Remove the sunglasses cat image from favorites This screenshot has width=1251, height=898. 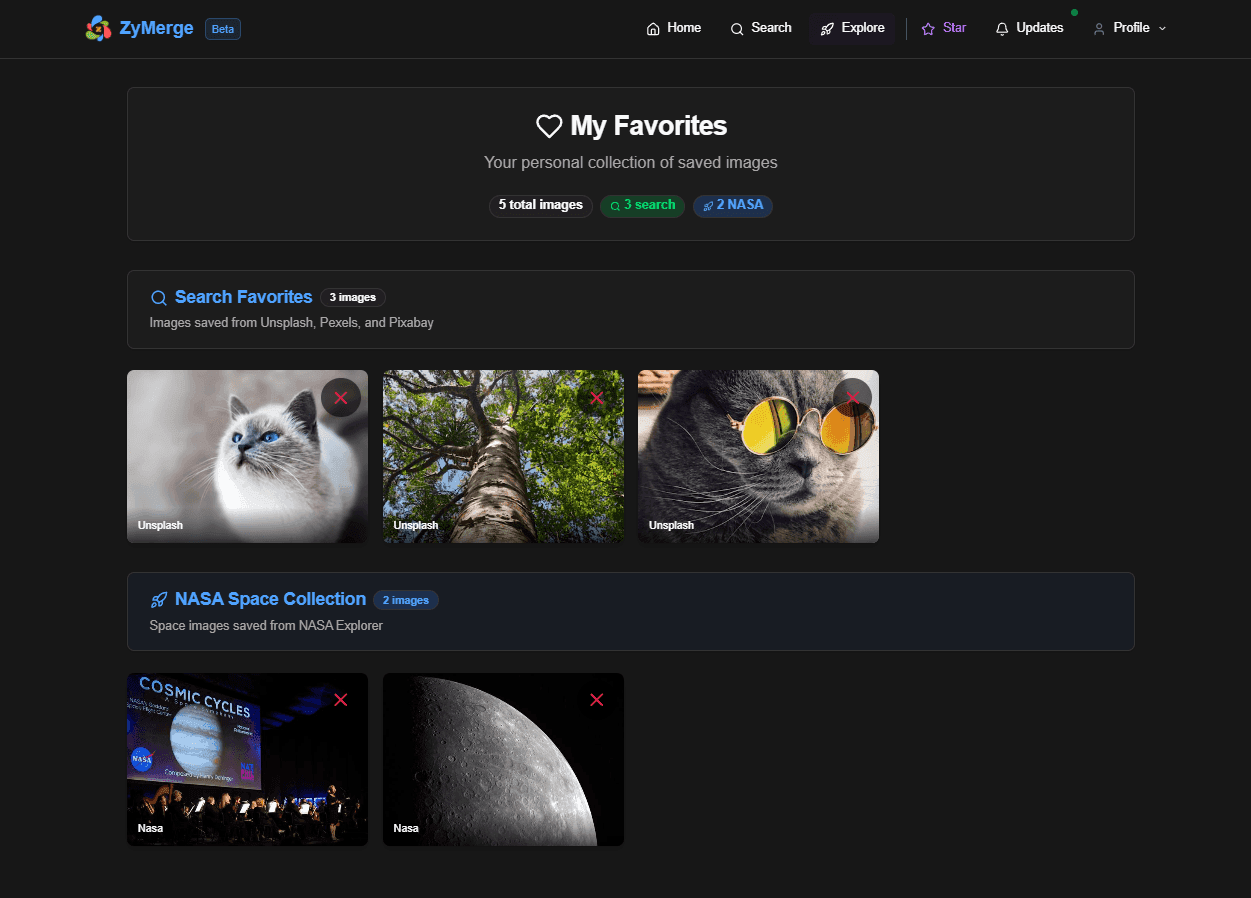(x=852, y=398)
